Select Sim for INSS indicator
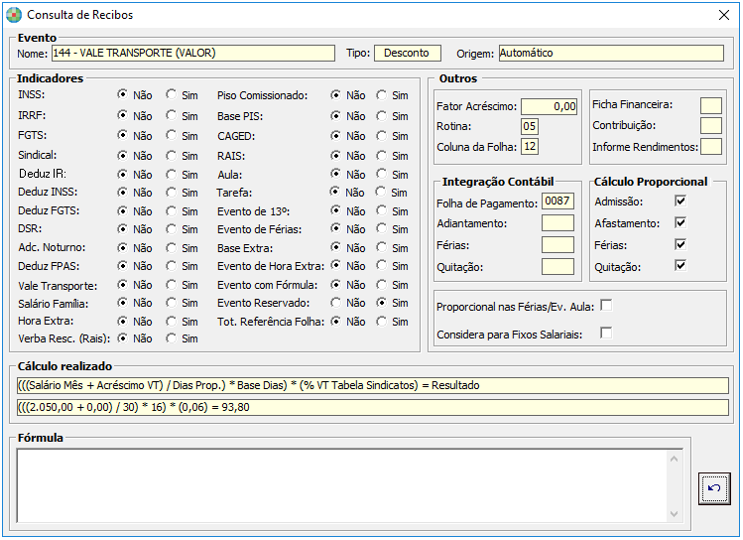Viewport: 743px width, 540px height. (x=171, y=95)
